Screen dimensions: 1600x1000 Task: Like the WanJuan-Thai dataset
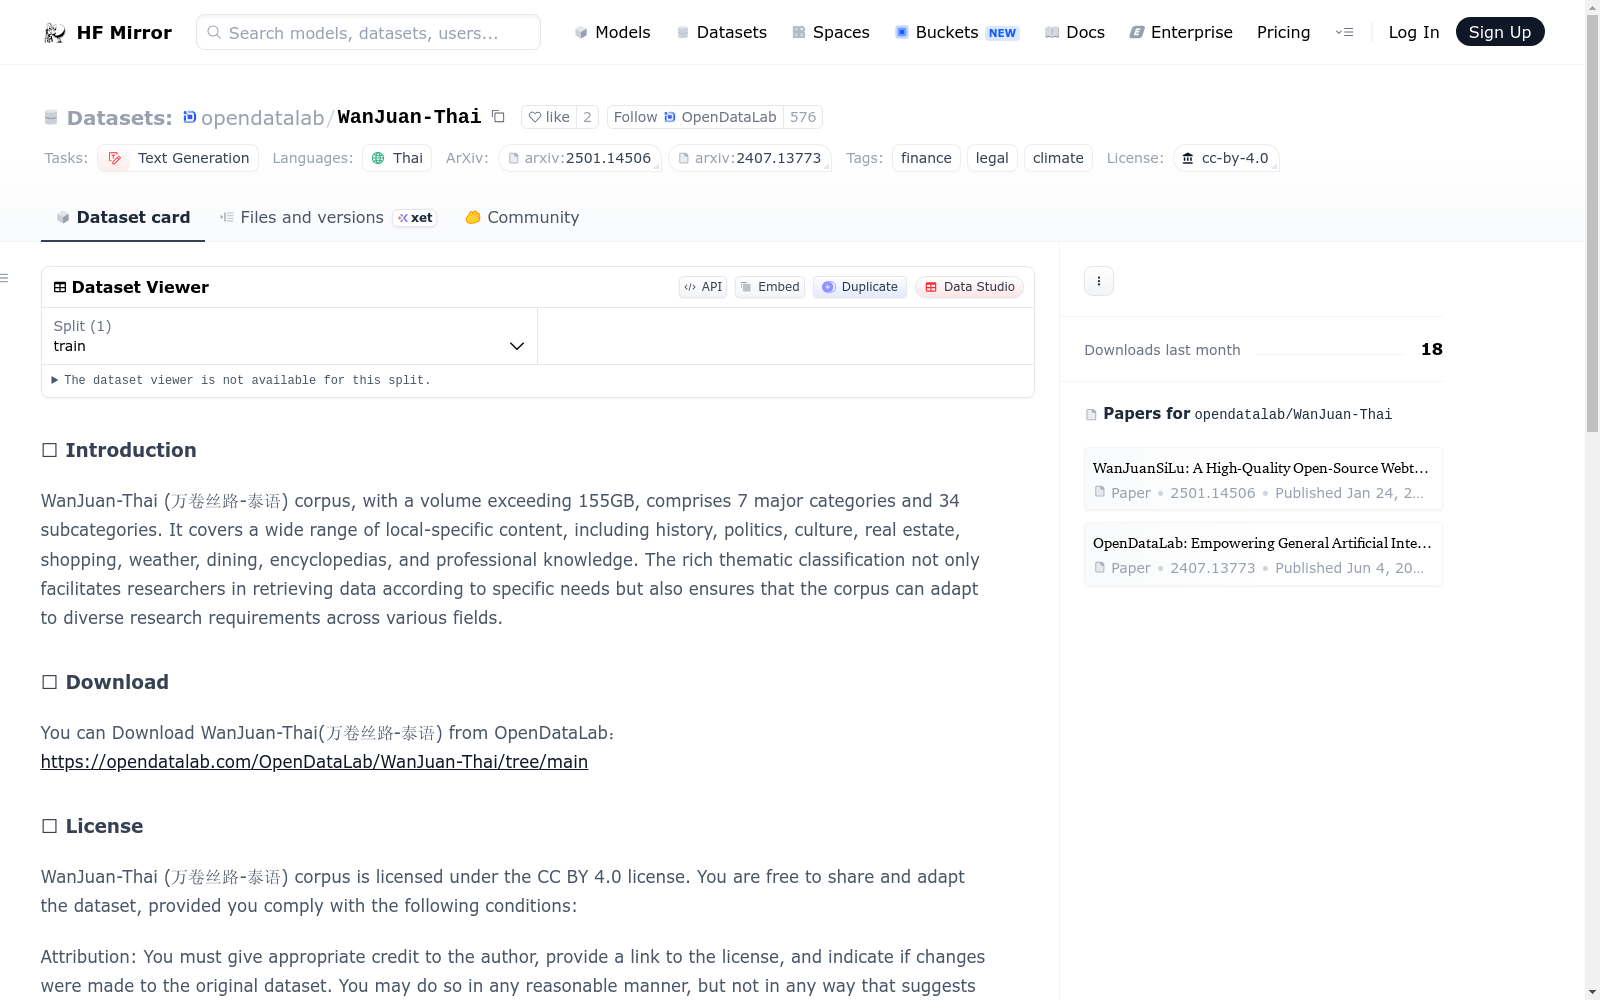click(x=549, y=117)
